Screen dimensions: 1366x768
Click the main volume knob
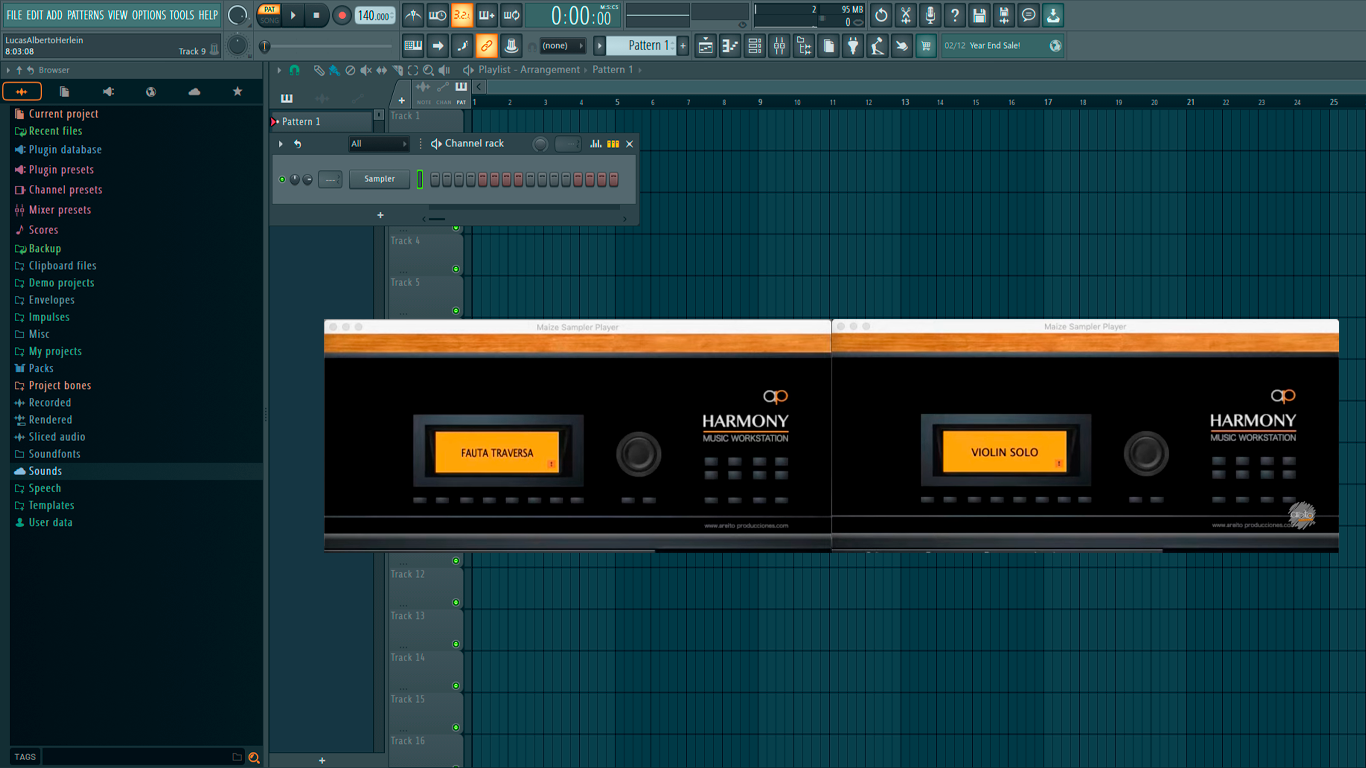point(238,15)
